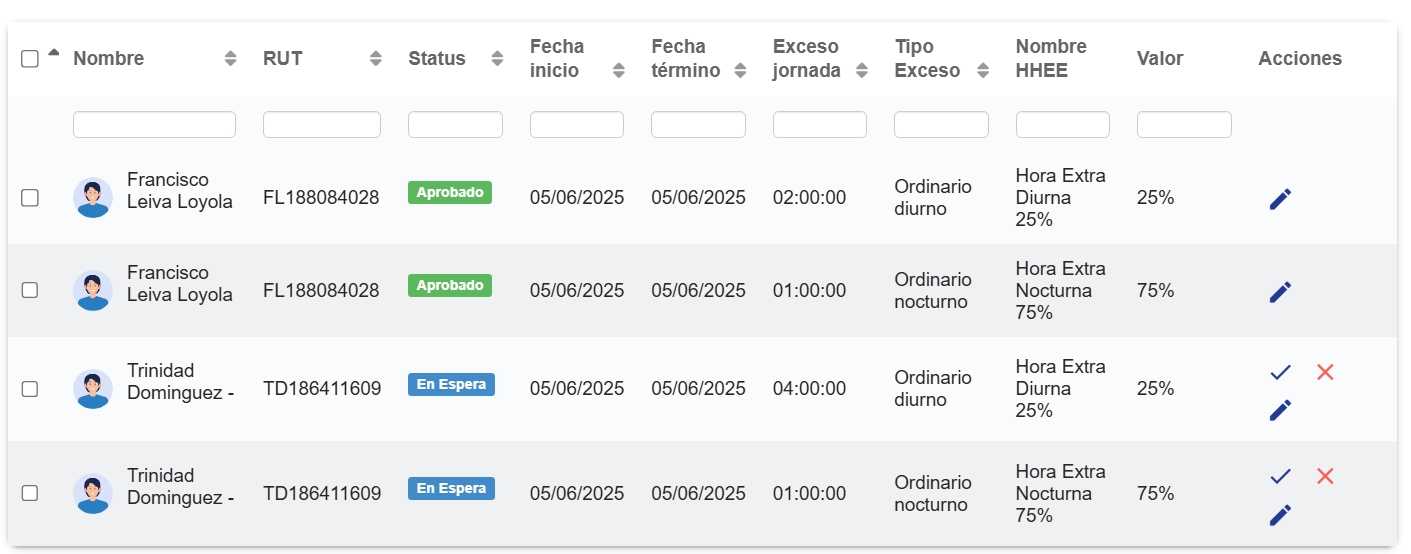Approve Trinidad's 01:00:00 nocturno overtime checkmark
This screenshot has width=1411, height=554.
(x=1280, y=477)
